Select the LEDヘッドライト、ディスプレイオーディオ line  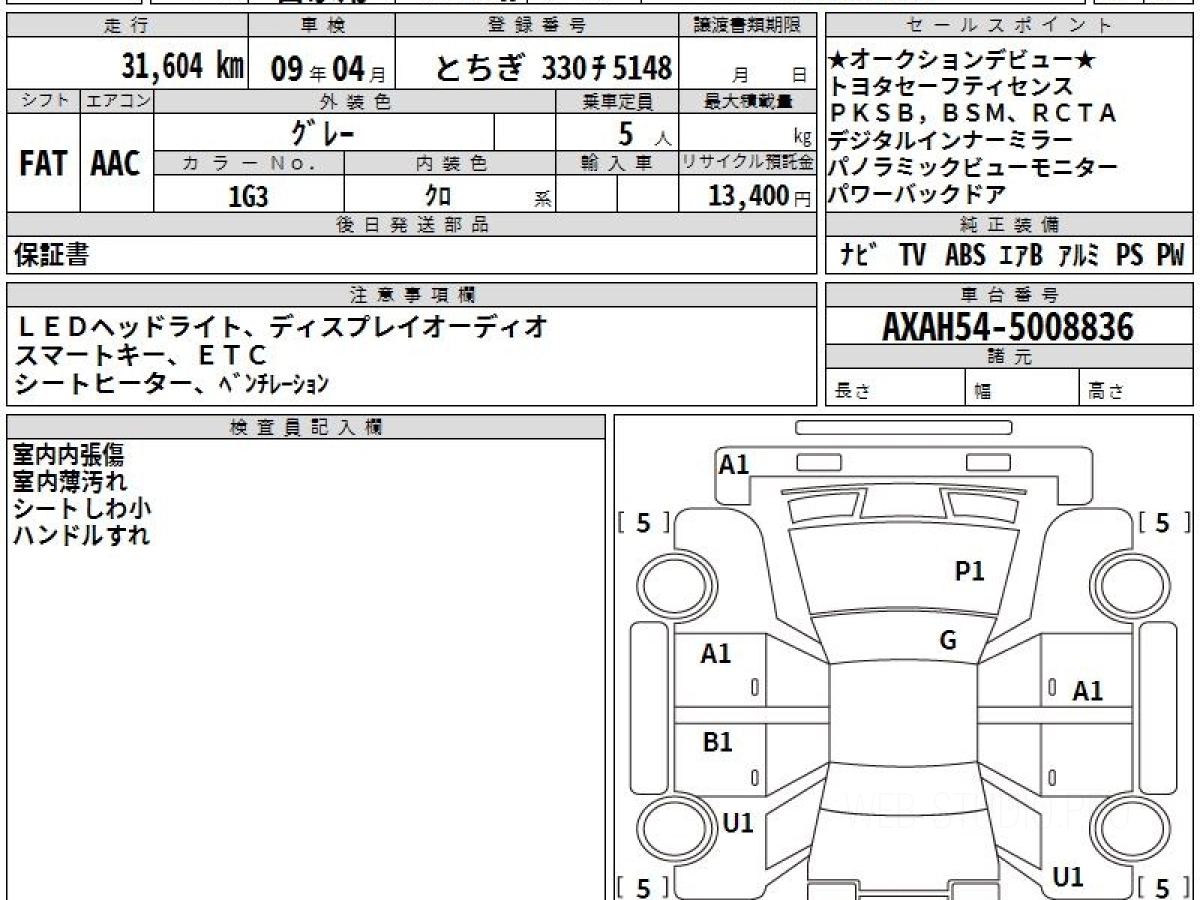pyautogui.click(x=282, y=326)
